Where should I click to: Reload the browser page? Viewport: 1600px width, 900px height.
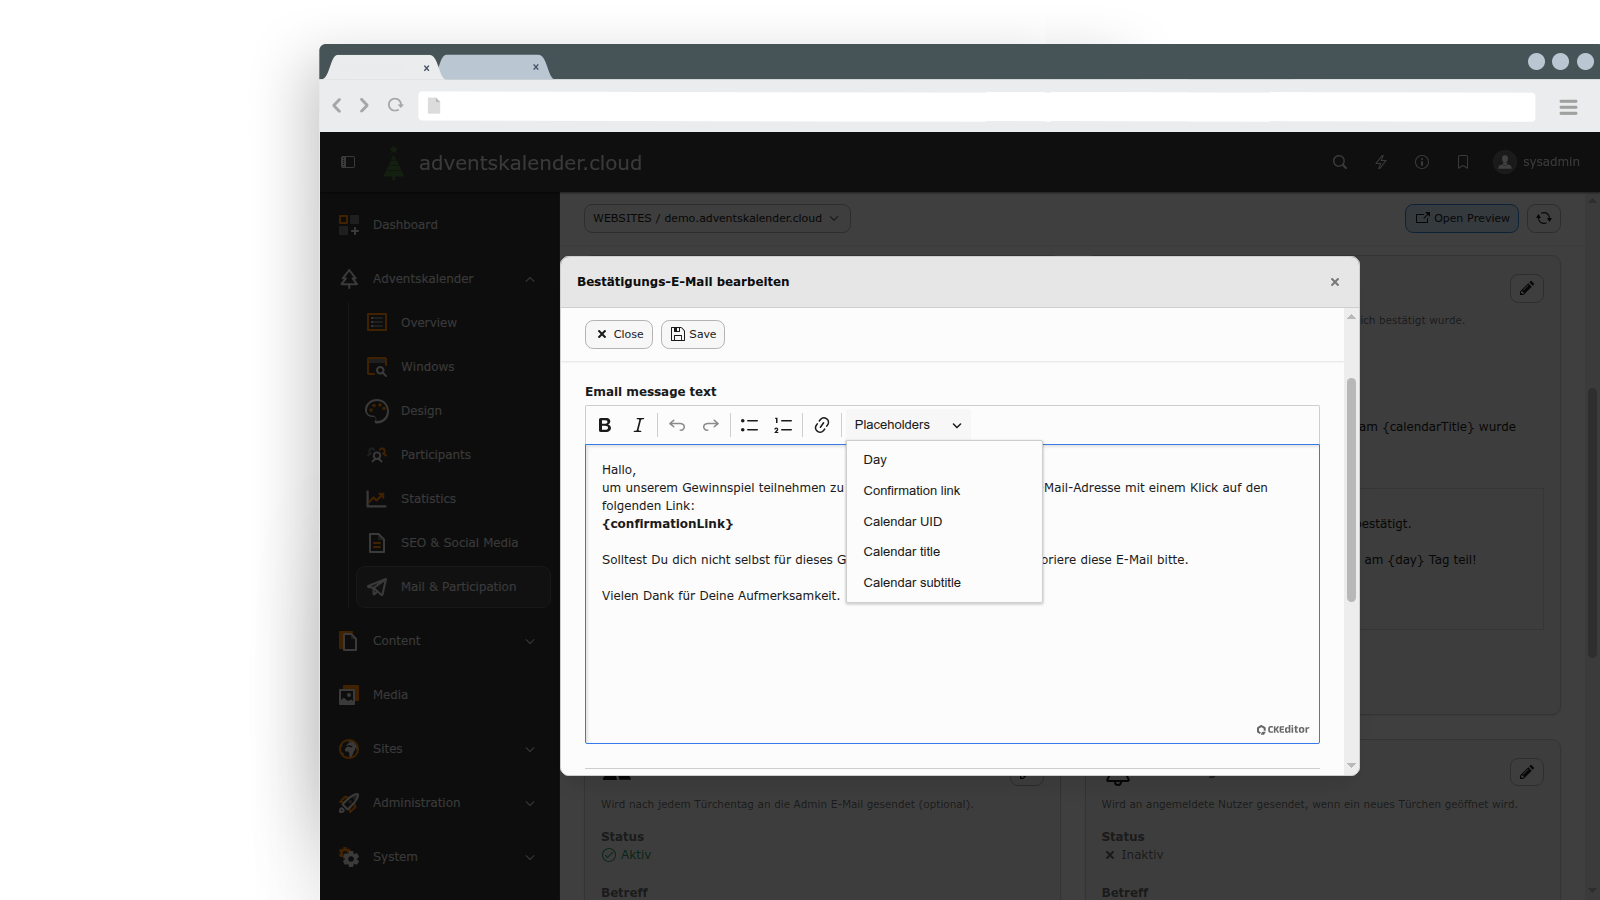pos(395,105)
